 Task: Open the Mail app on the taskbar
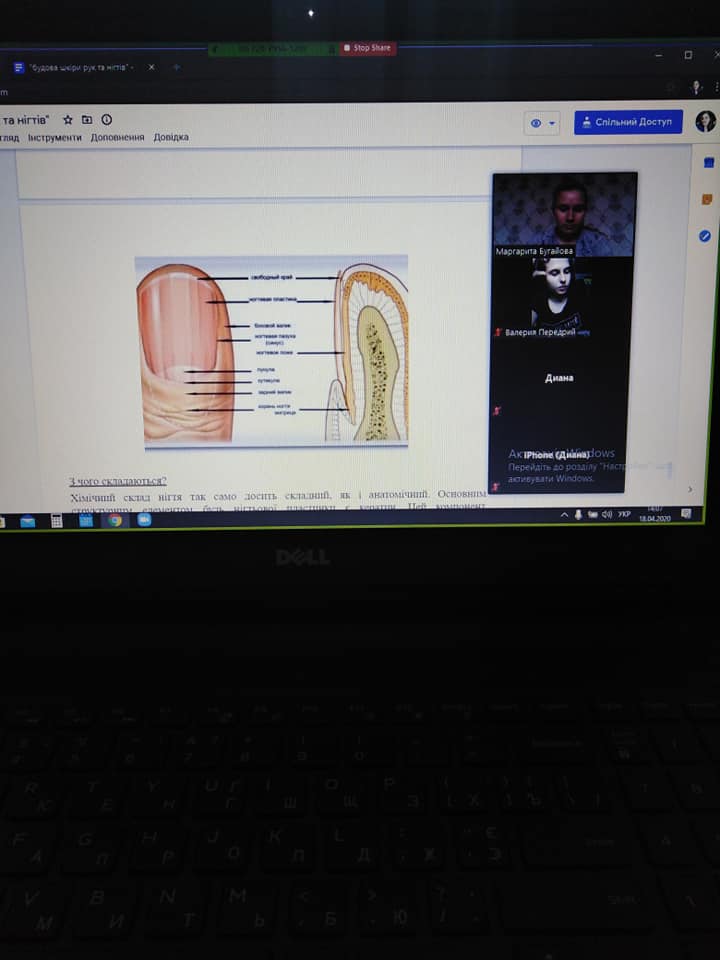[x=28, y=522]
